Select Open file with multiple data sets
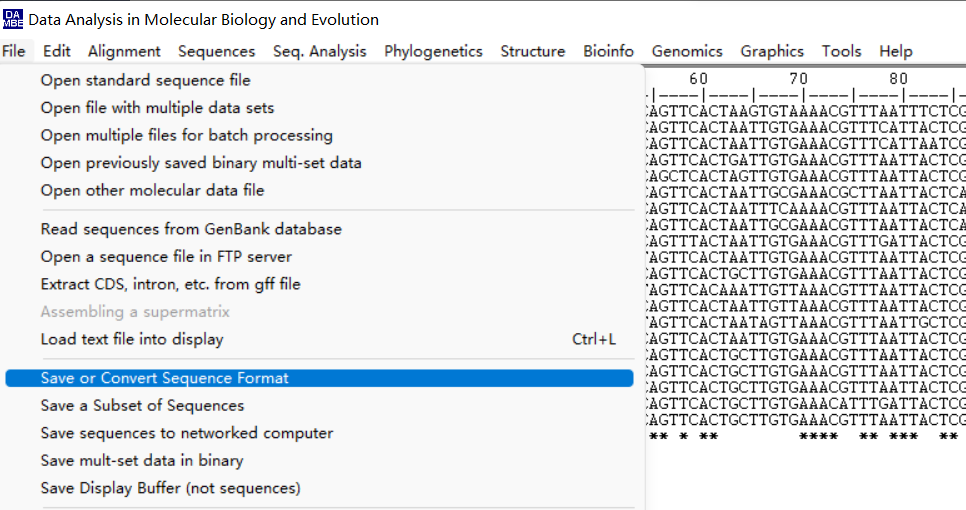The image size is (966, 510). [157, 107]
